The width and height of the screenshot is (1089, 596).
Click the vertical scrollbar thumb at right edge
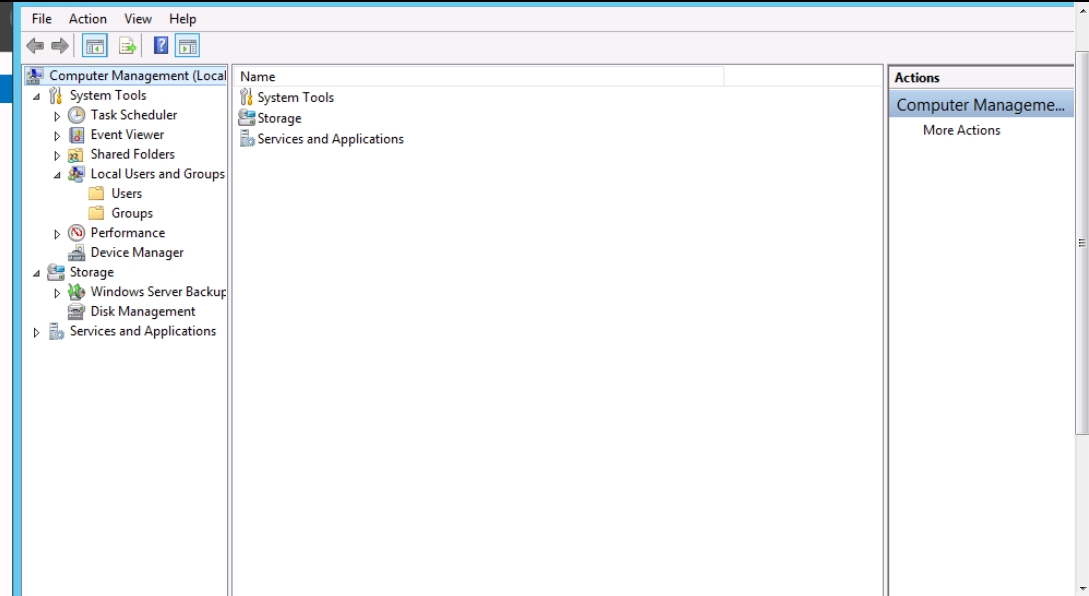click(x=1081, y=243)
